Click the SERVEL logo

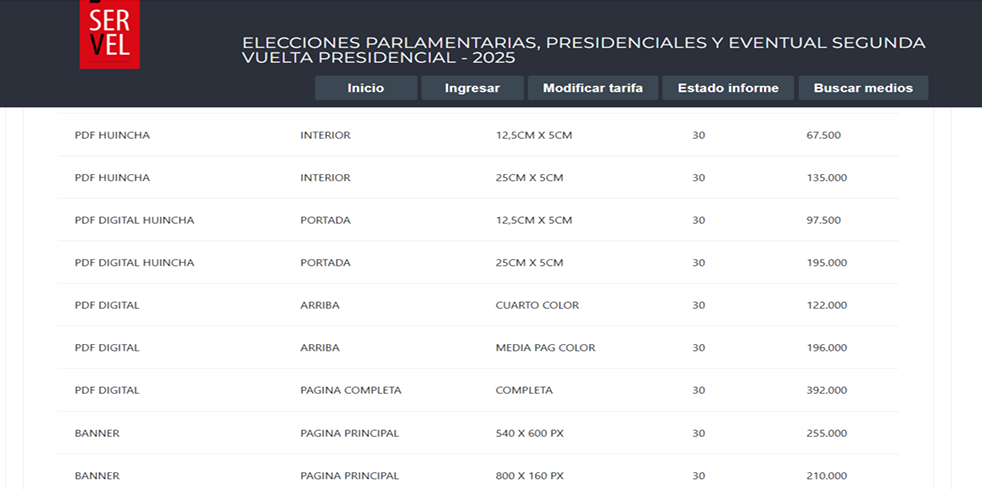[x=109, y=35]
